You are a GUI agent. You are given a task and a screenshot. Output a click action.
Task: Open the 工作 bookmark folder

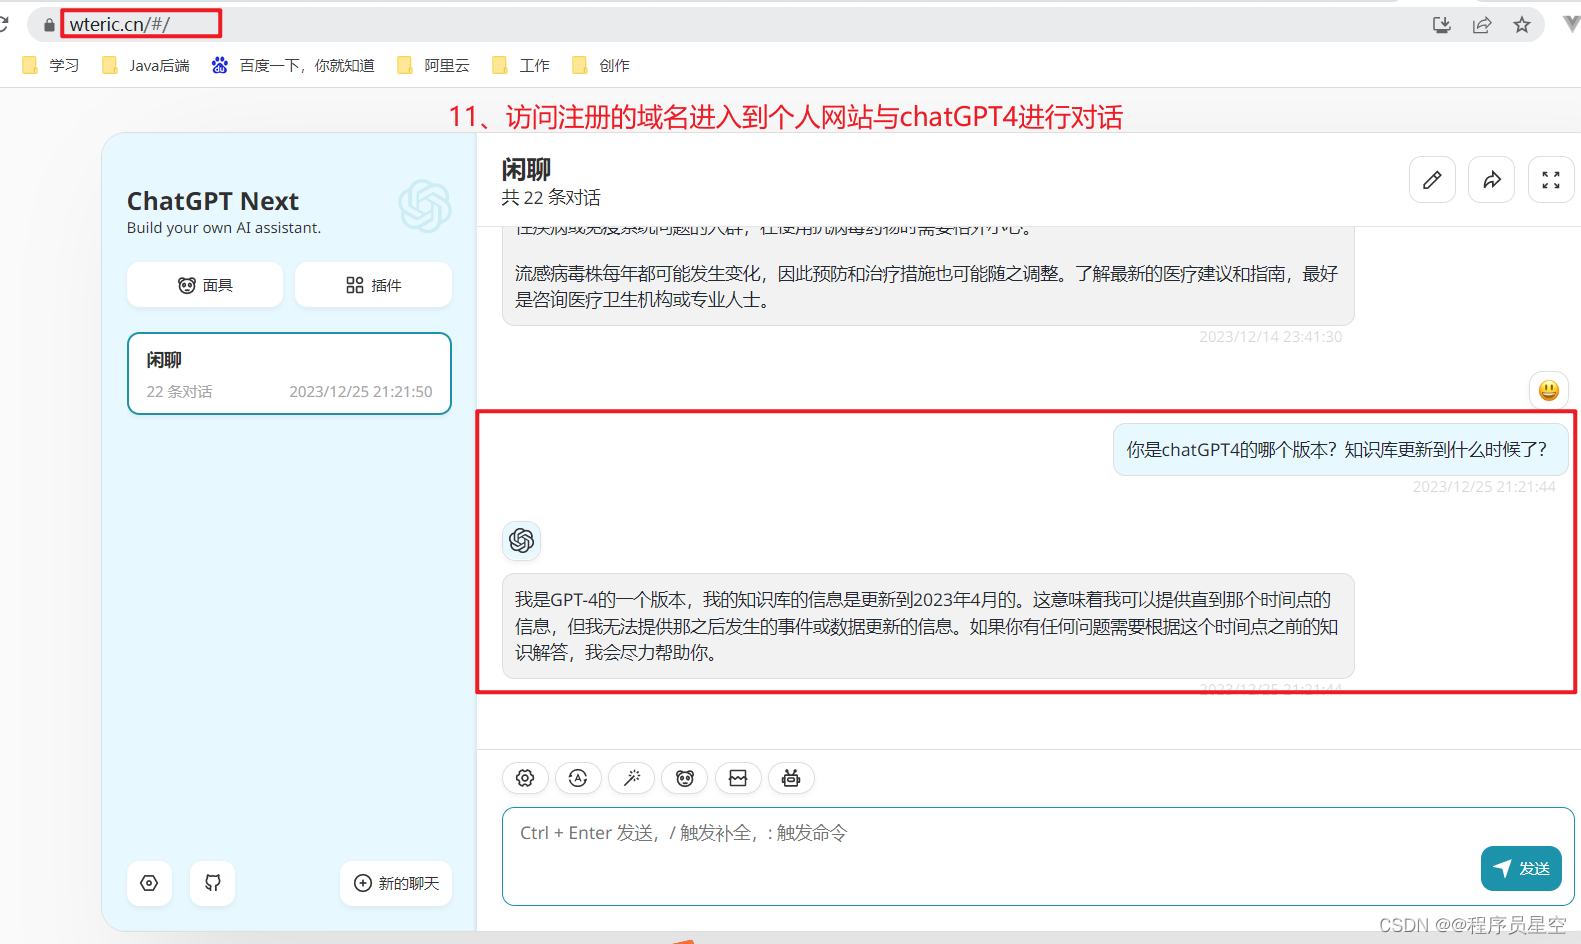coord(521,65)
